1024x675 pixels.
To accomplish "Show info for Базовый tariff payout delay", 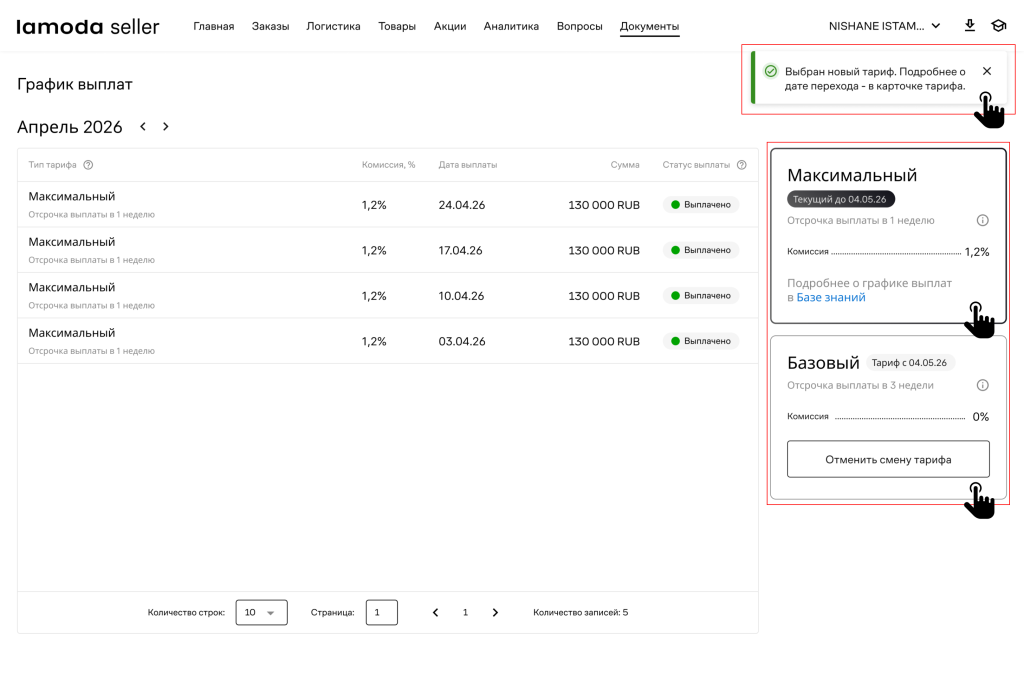I will click(x=982, y=385).
